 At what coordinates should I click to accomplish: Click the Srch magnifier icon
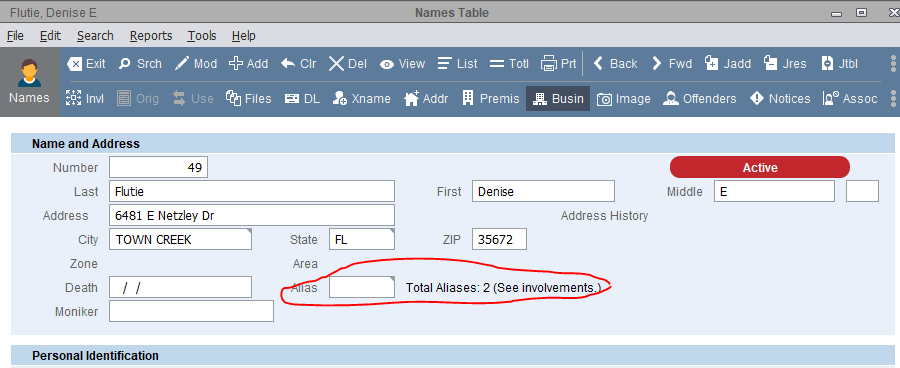pyautogui.click(x=125, y=64)
